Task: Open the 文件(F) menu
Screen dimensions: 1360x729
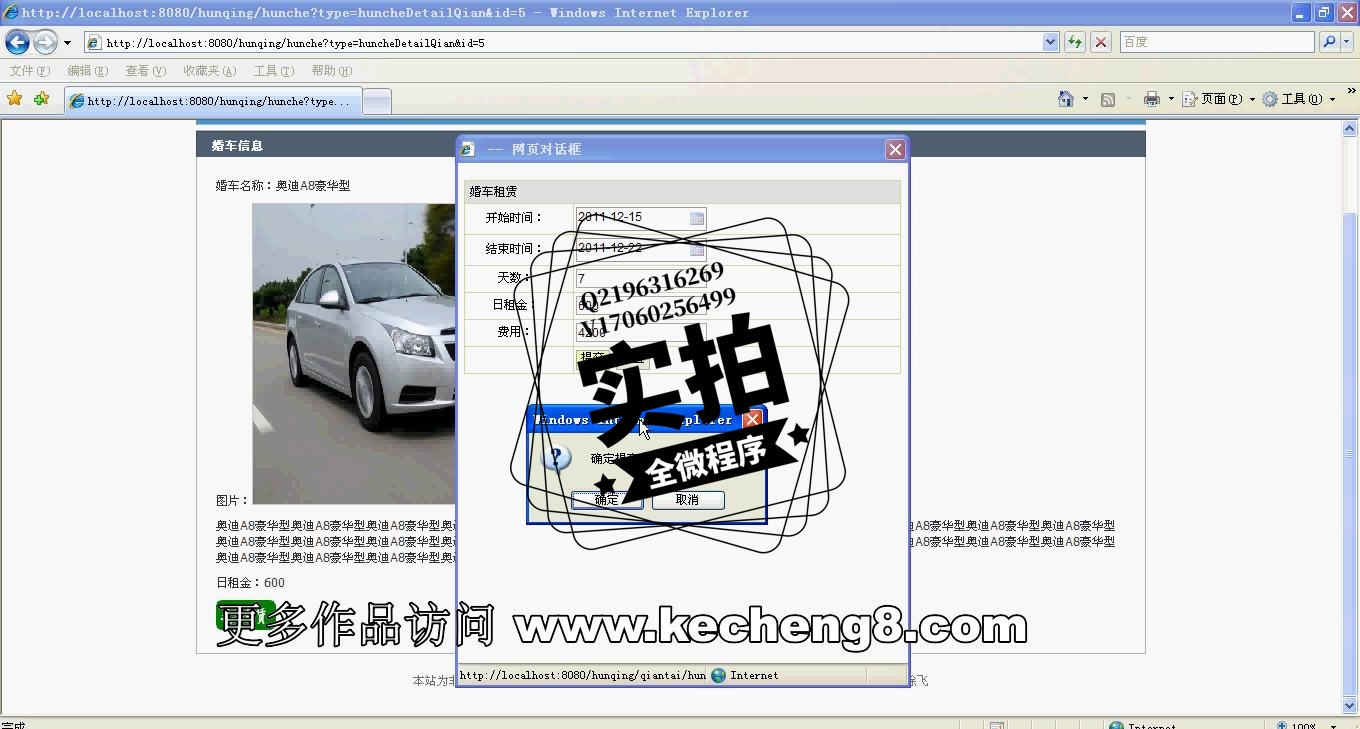Action: tap(29, 71)
